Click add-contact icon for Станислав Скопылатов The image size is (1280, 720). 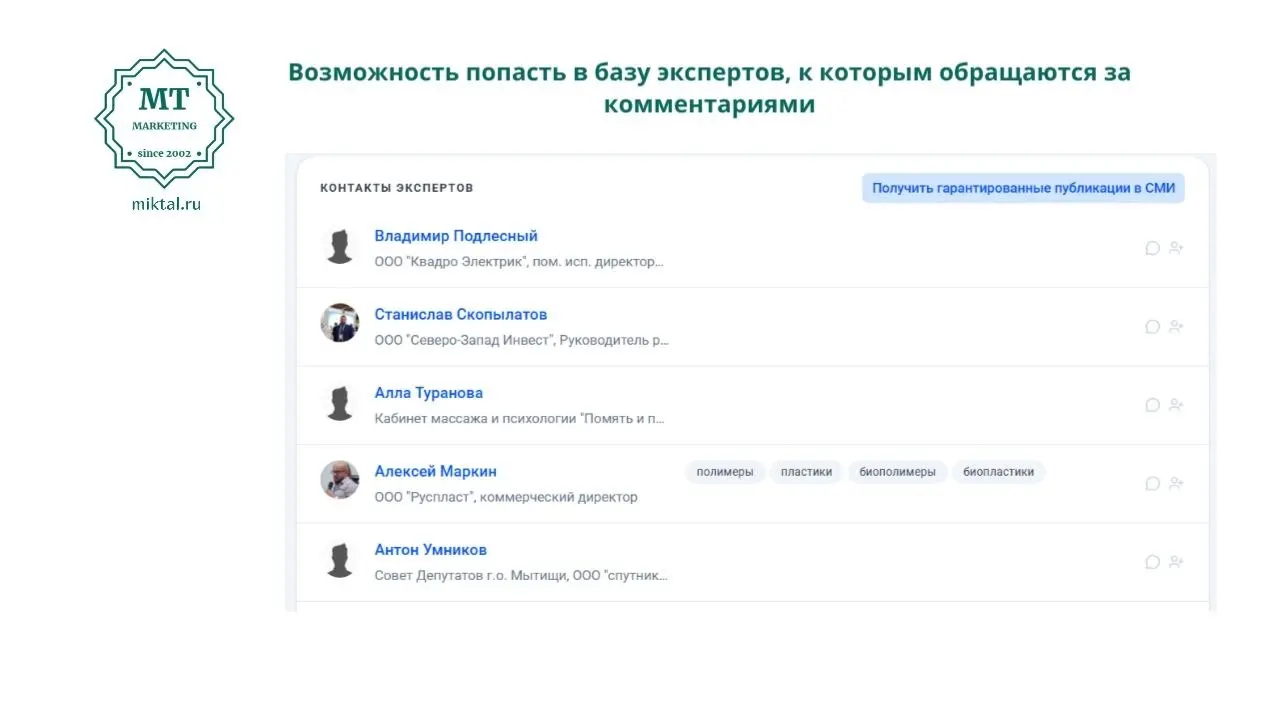click(x=1176, y=326)
